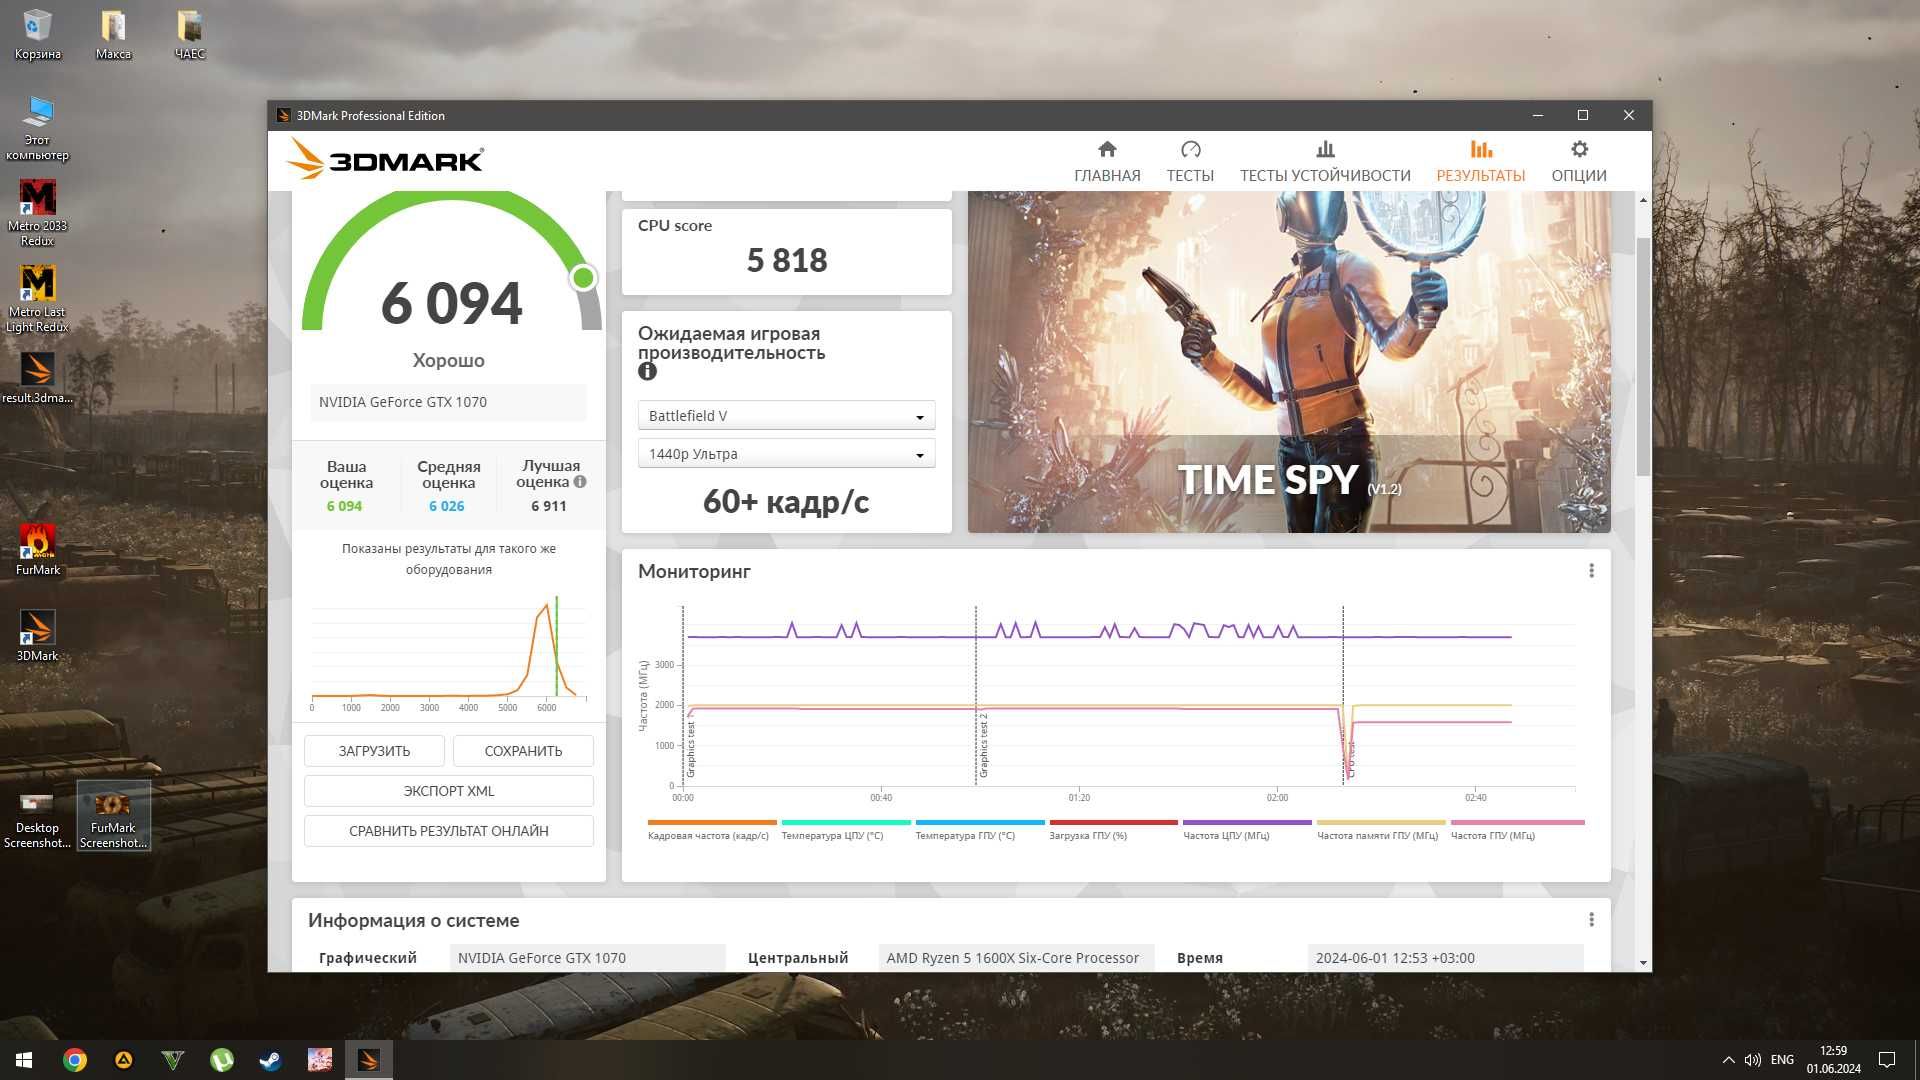The height and width of the screenshot is (1080, 1920).
Task: Open the Мониторинг panel options menu
Action: point(1591,571)
